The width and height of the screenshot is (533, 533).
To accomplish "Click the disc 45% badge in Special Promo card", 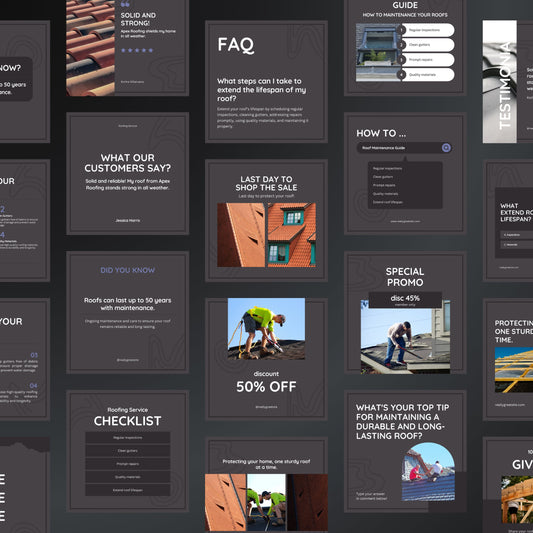I will tap(405, 300).
